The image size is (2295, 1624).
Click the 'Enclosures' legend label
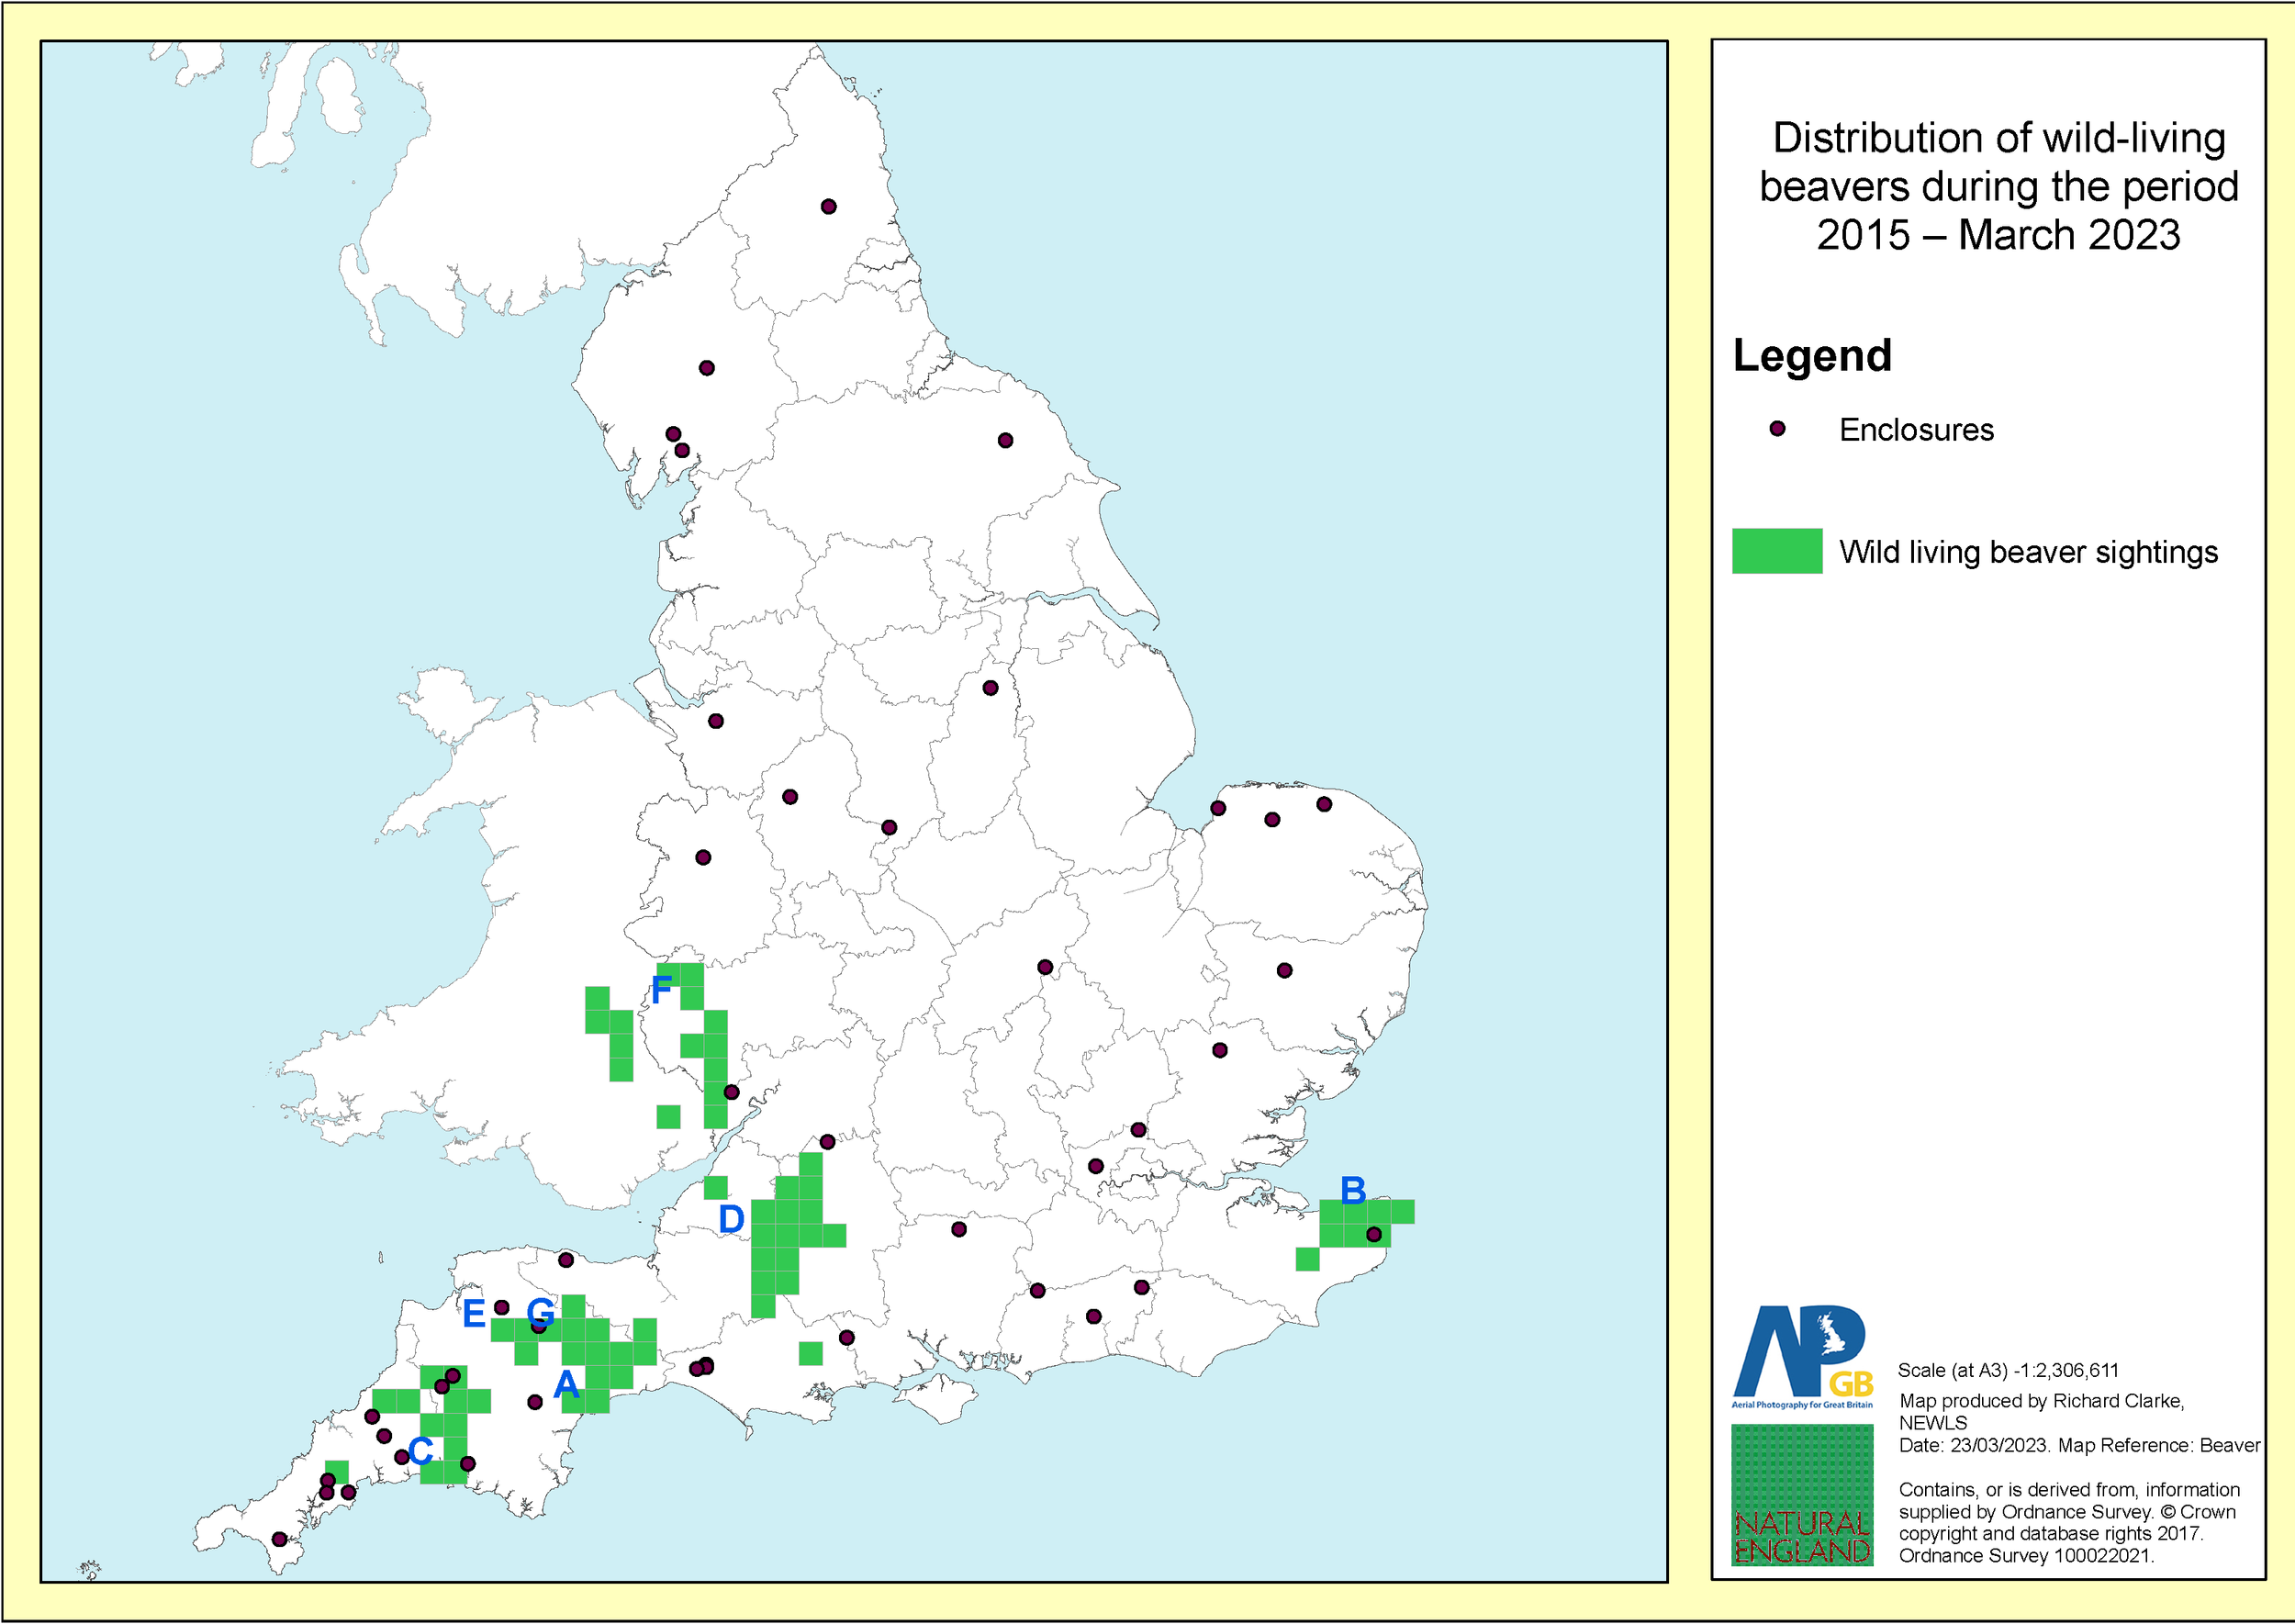coord(1916,430)
